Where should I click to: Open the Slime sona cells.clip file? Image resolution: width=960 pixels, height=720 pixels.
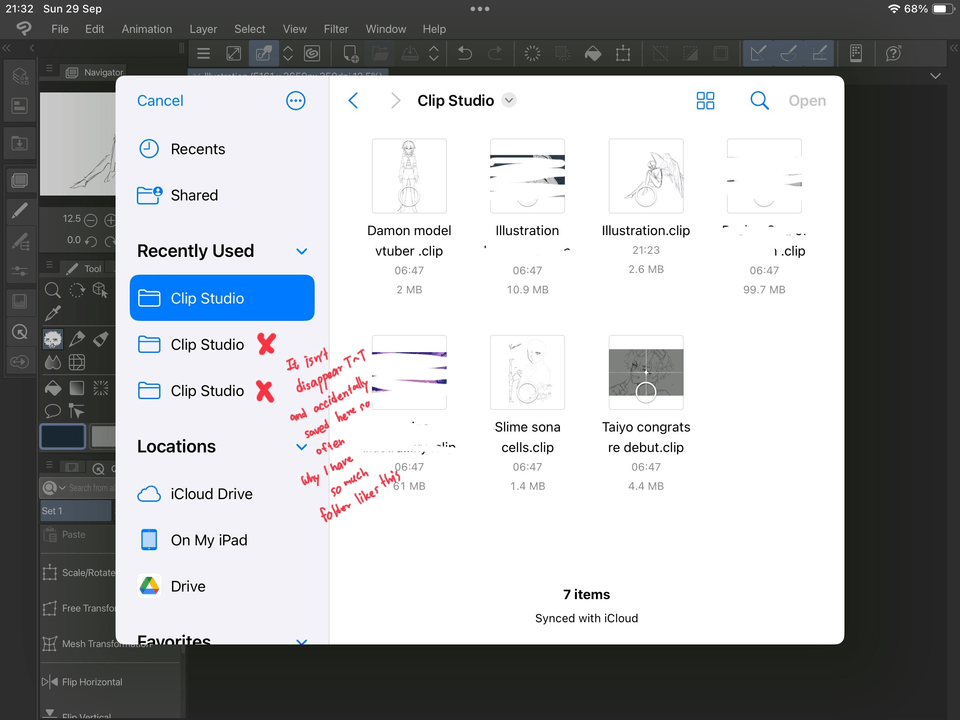point(527,372)
